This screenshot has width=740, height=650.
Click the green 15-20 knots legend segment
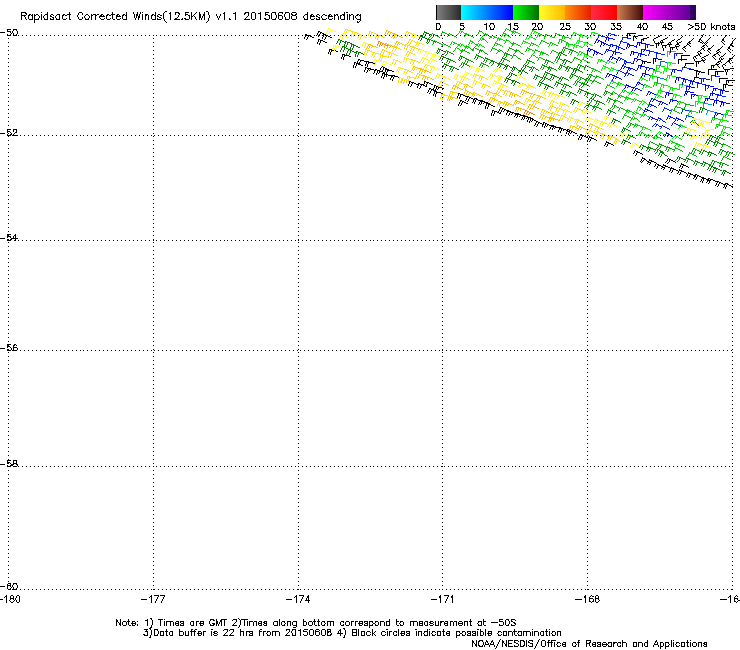(526, 12)
